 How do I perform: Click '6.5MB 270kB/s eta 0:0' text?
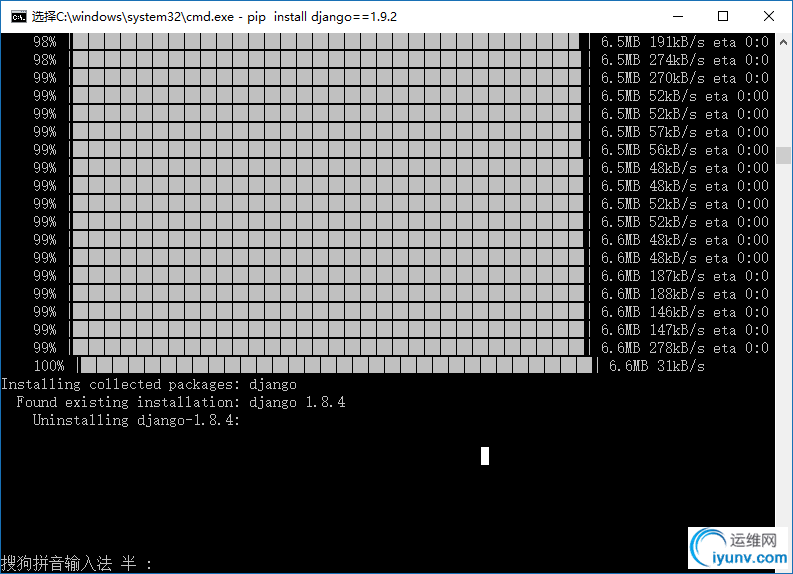[685, 78]
